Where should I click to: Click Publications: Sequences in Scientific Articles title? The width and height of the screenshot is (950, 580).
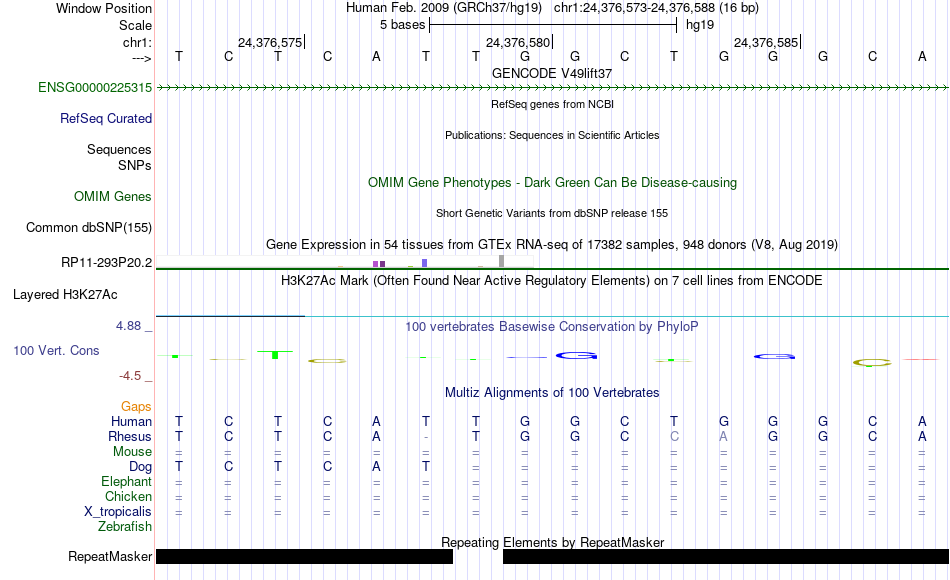click(552, 135)
